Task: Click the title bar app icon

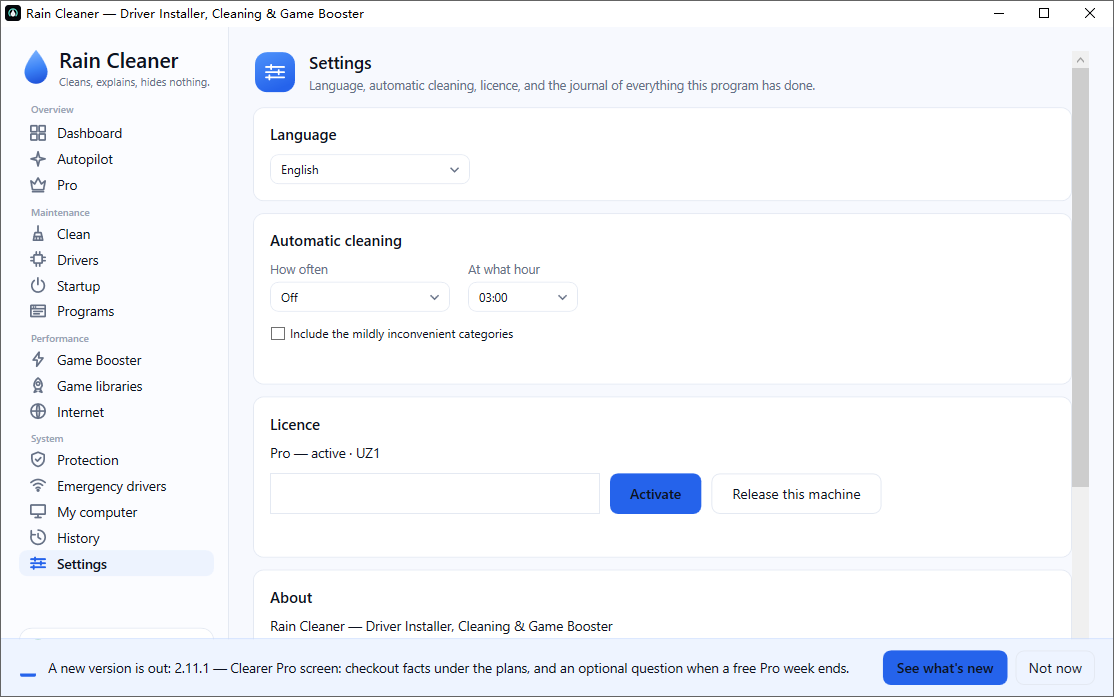Action: click(13, 13)
